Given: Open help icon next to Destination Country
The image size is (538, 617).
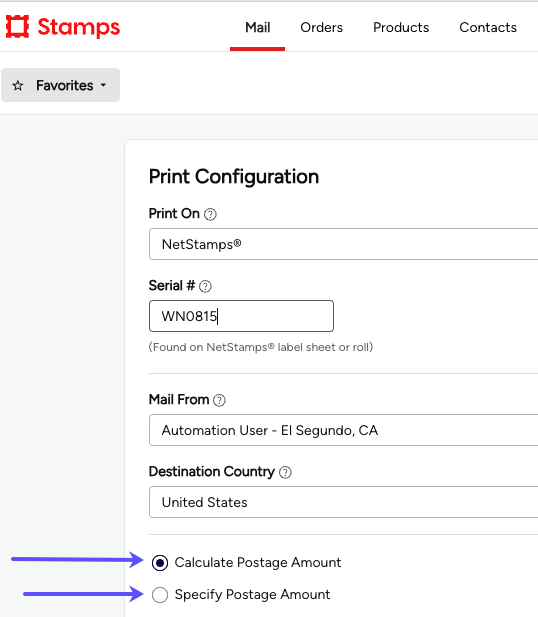Looking at the screenshot, I should click(x=285, y=472).
